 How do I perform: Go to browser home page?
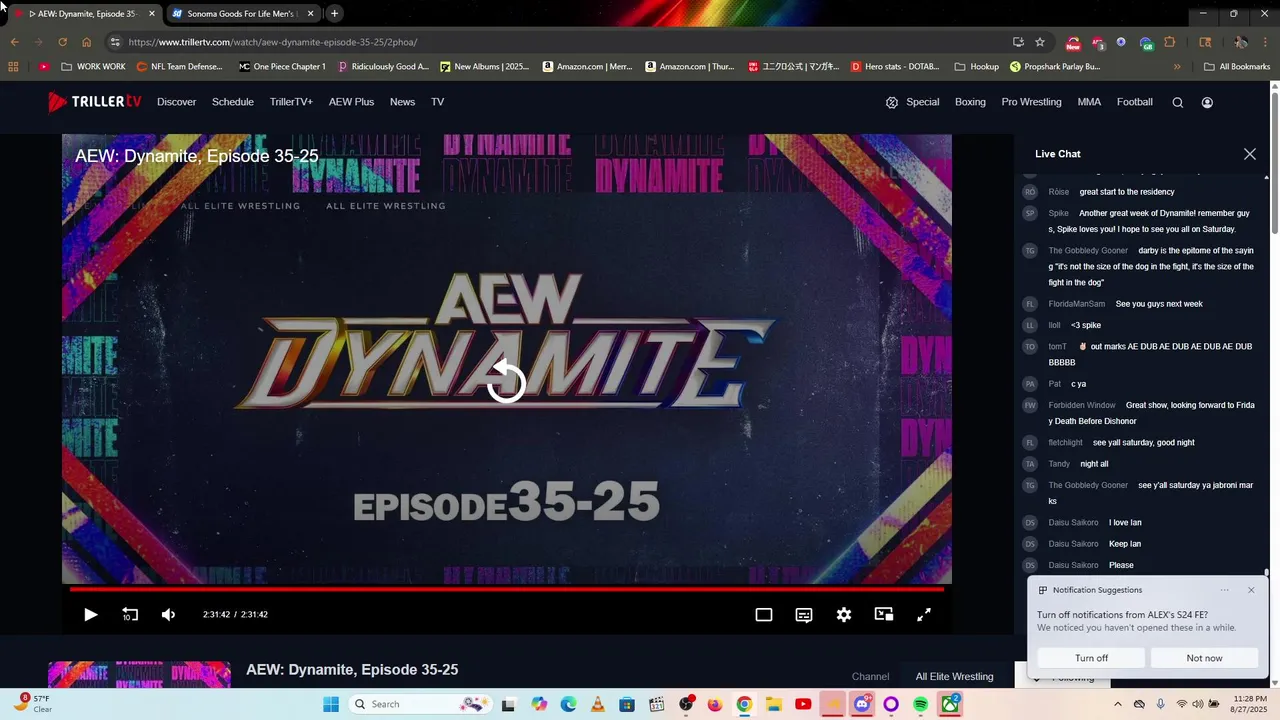pos(87,42)
